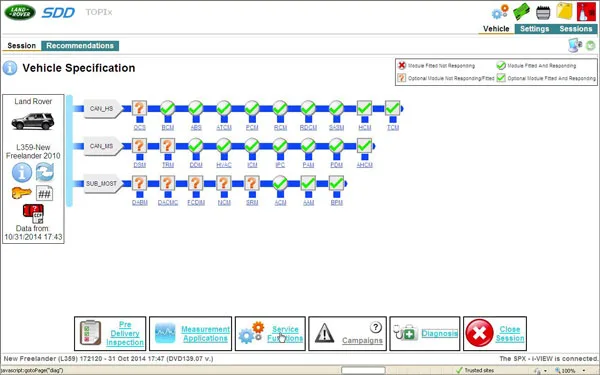Click the browser zoom level 100% dropdown
This screenshot has height=375, width=600.
coord(571,370)
